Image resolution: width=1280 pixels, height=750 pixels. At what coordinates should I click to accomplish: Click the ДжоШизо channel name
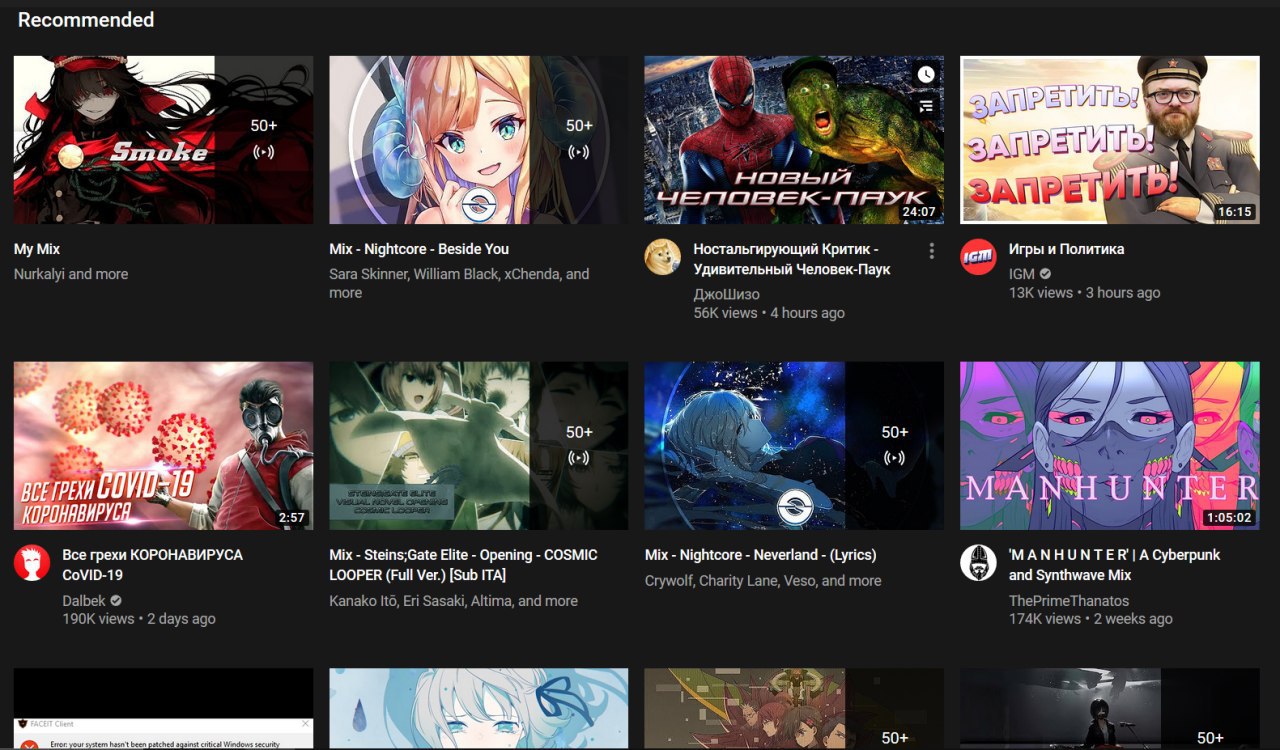pyautogui.click(x=726, y=294)
